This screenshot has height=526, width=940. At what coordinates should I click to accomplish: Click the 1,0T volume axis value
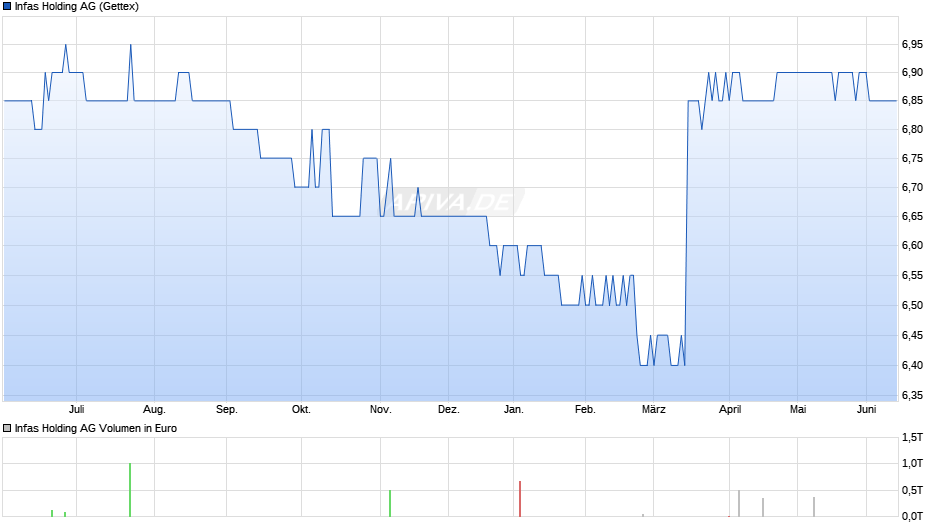click(x=912, y=463)
